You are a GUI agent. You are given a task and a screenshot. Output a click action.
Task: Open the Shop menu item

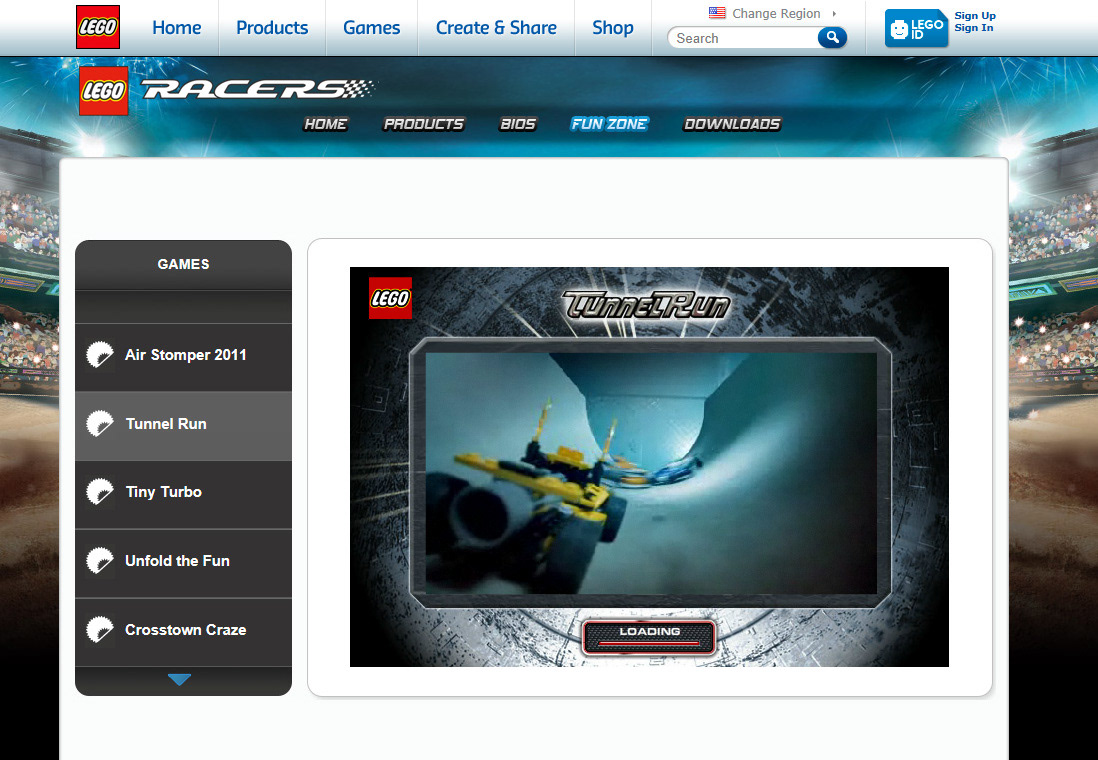[613, 27]
